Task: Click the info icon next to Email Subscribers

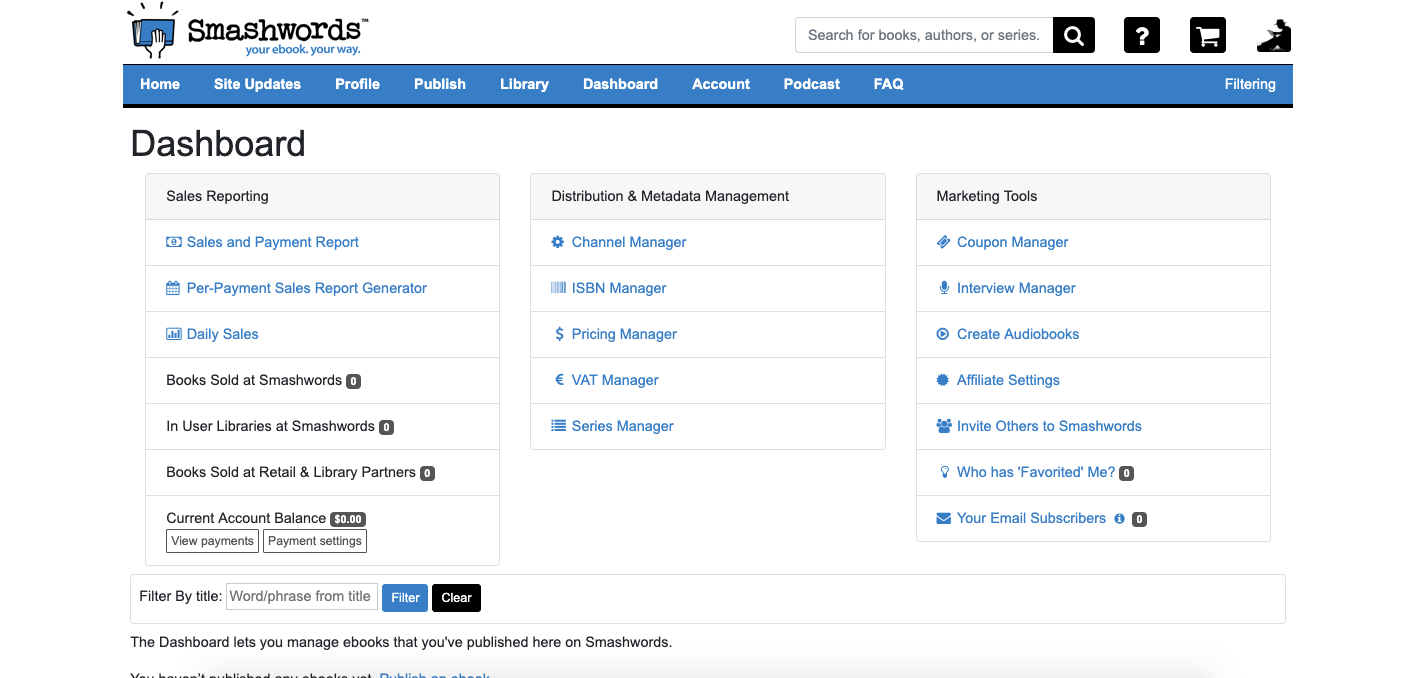Action: pos(1119,519)
